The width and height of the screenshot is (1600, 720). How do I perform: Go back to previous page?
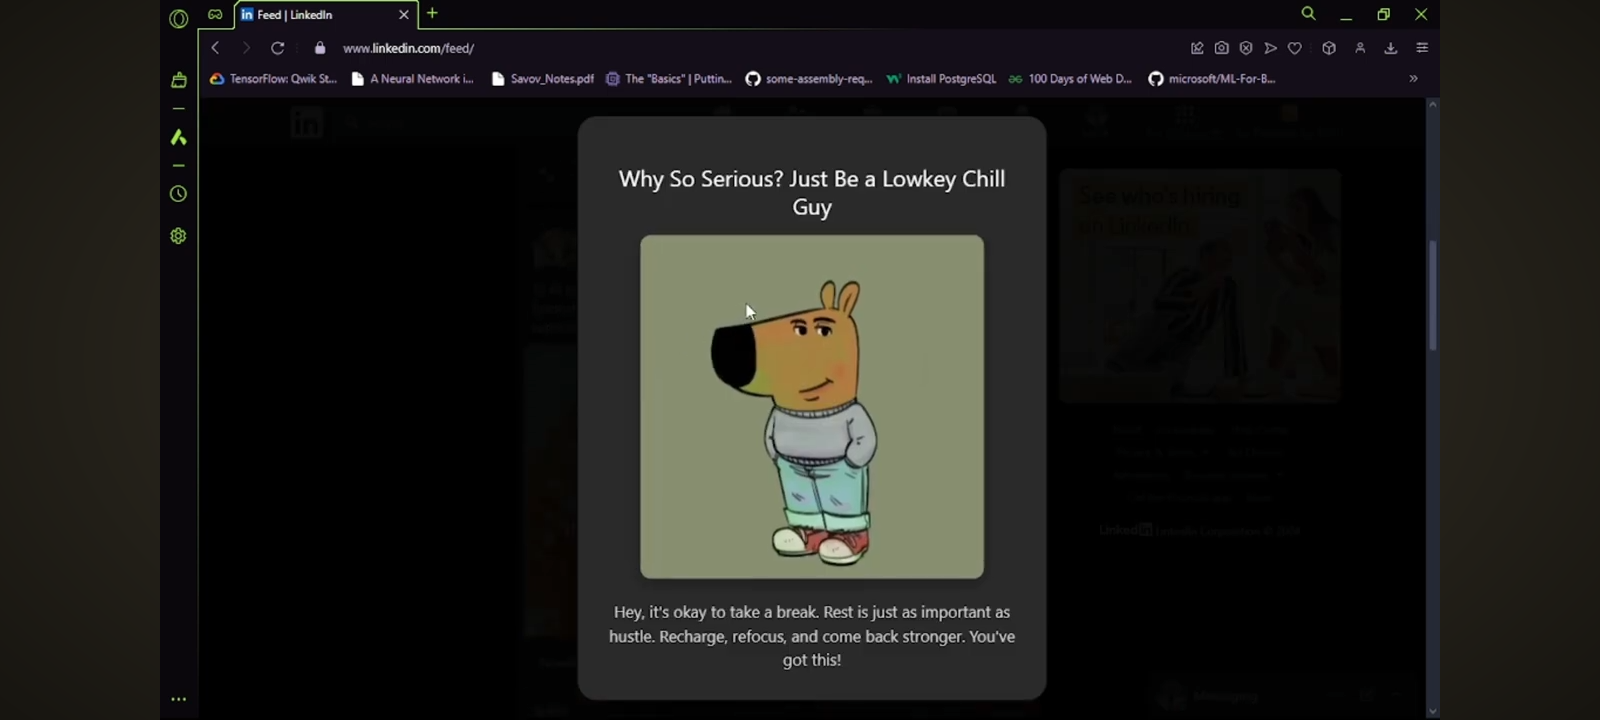pos(215,48)
